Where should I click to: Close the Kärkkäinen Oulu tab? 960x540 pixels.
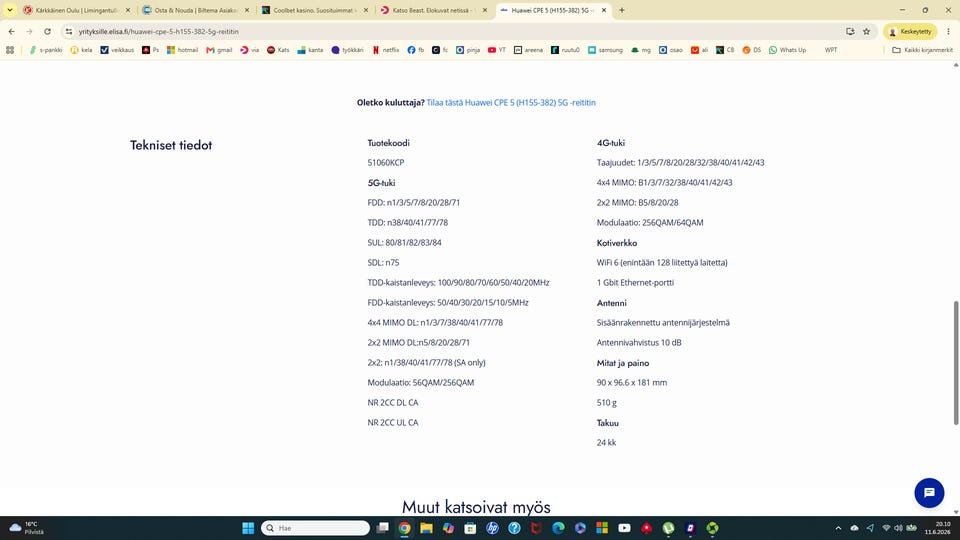pyautogui.click(x=128, y=10)
